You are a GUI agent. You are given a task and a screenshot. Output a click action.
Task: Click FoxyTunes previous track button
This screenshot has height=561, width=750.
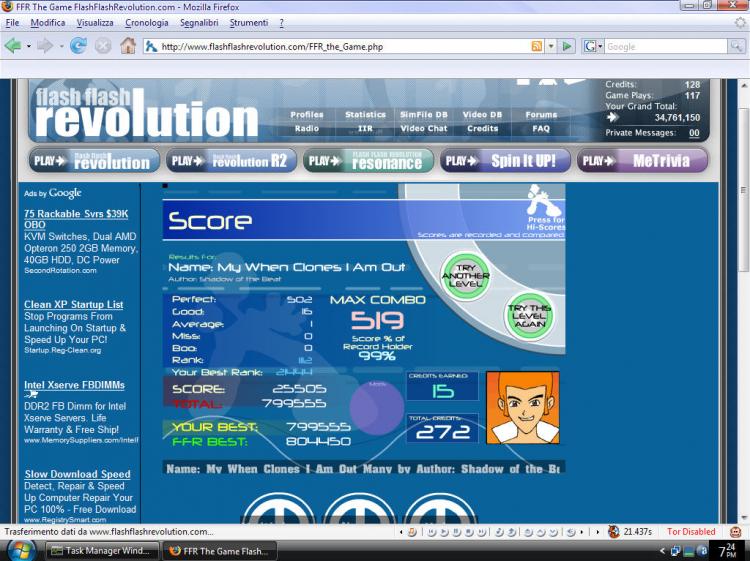tap(432, 532)
